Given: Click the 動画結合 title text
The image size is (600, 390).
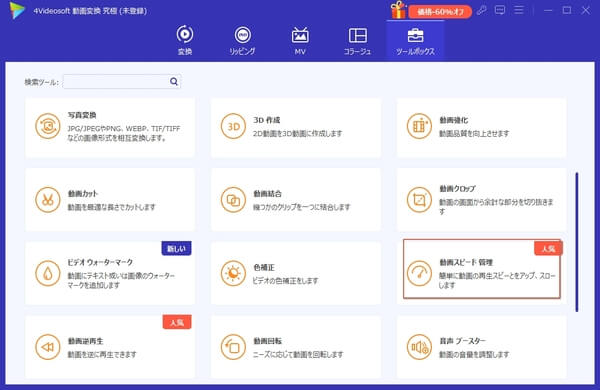Looking at the screenshot, I should tap(267, 194).
